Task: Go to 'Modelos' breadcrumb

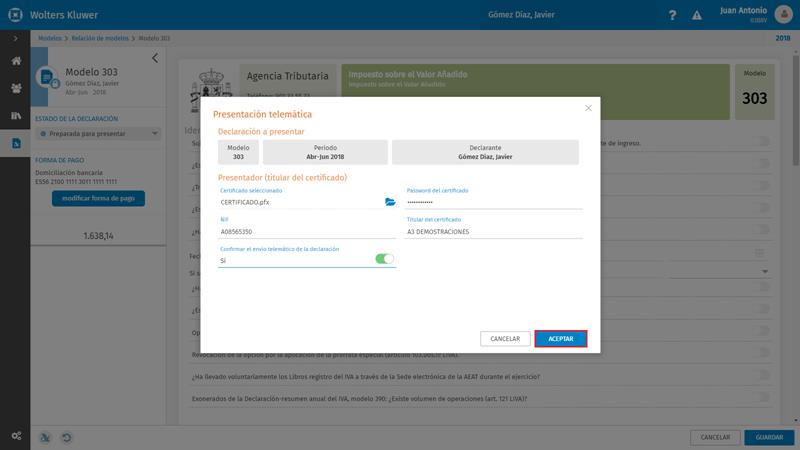Action: point(49,38)
